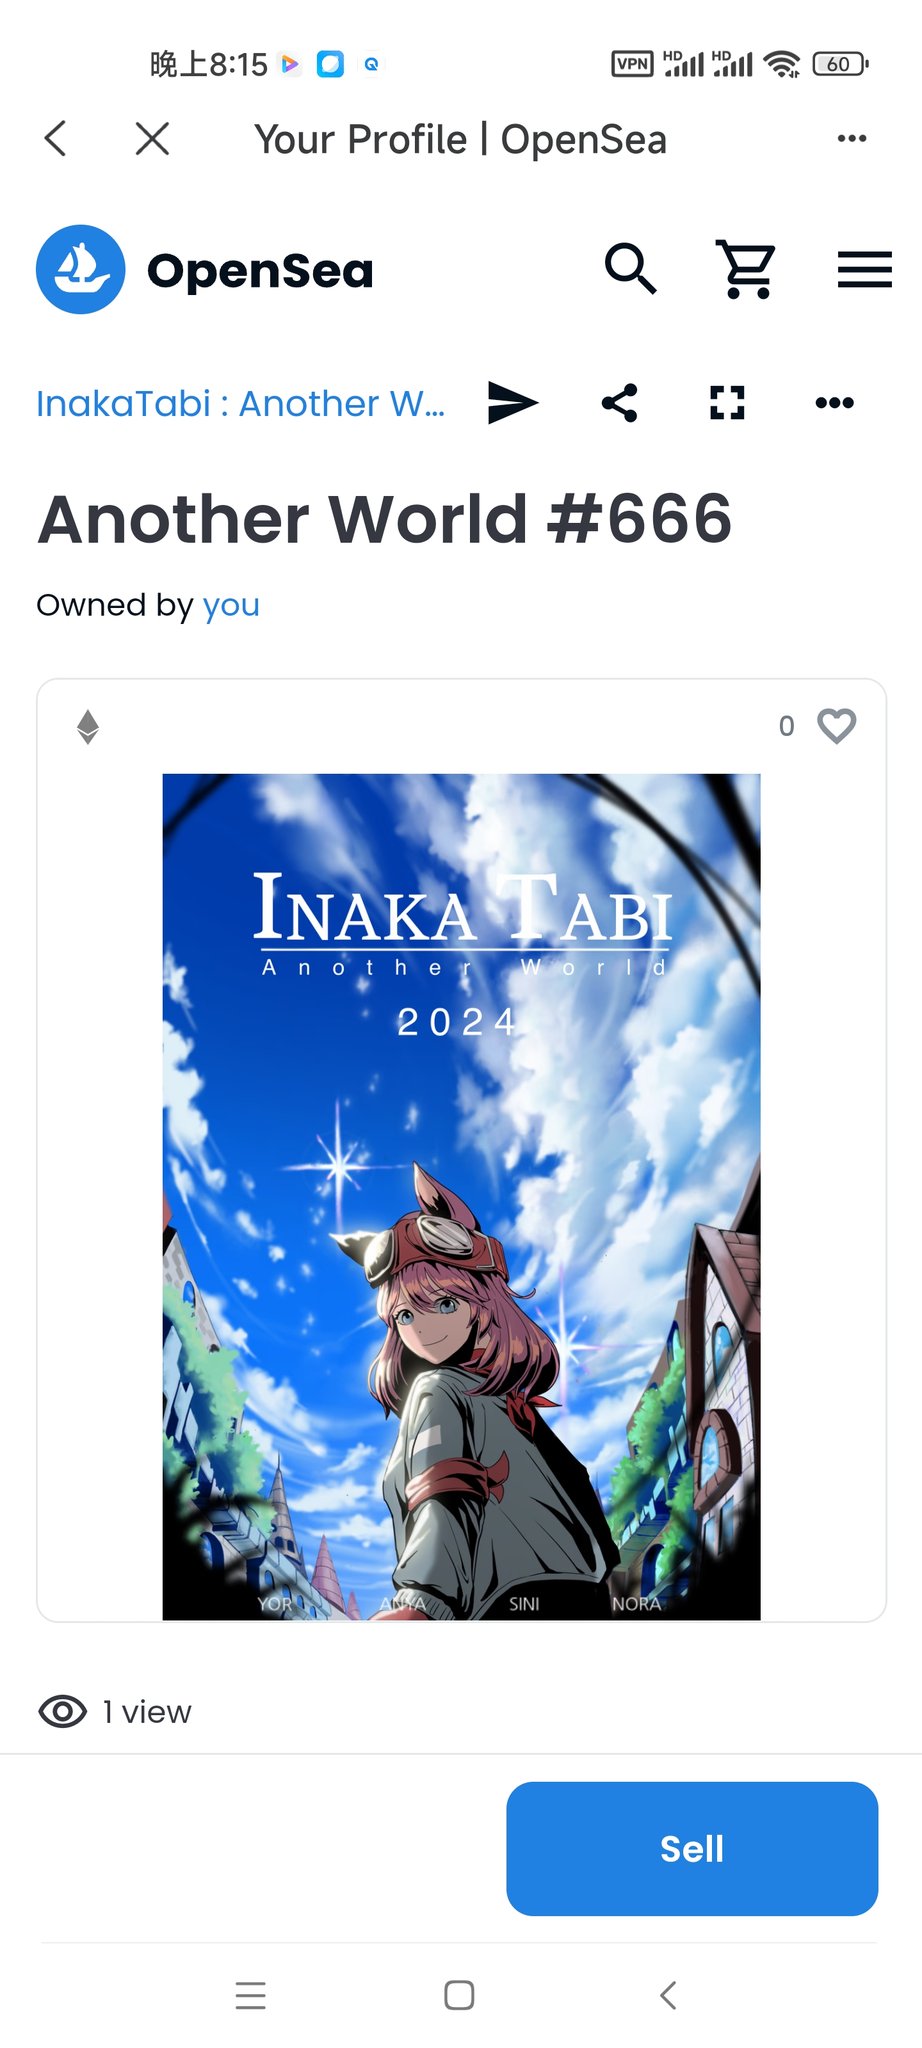
Task: Click the Ethereum chain icon
Action: point(88,727)
